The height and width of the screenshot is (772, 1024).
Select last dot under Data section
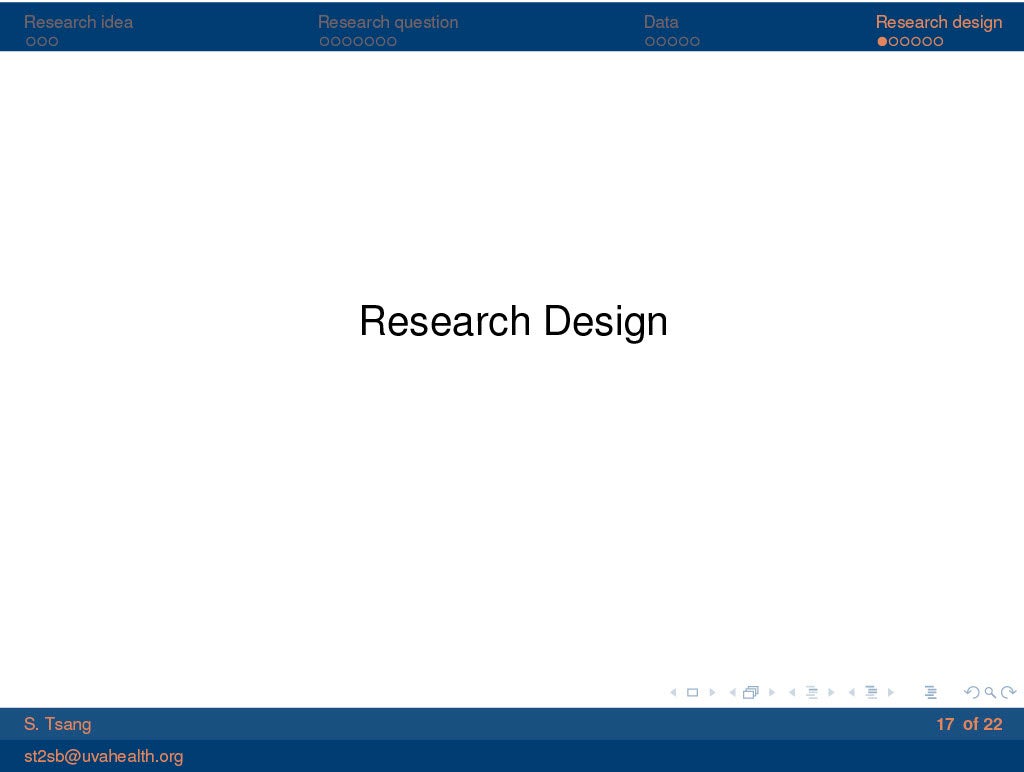[x=695, y=42]
